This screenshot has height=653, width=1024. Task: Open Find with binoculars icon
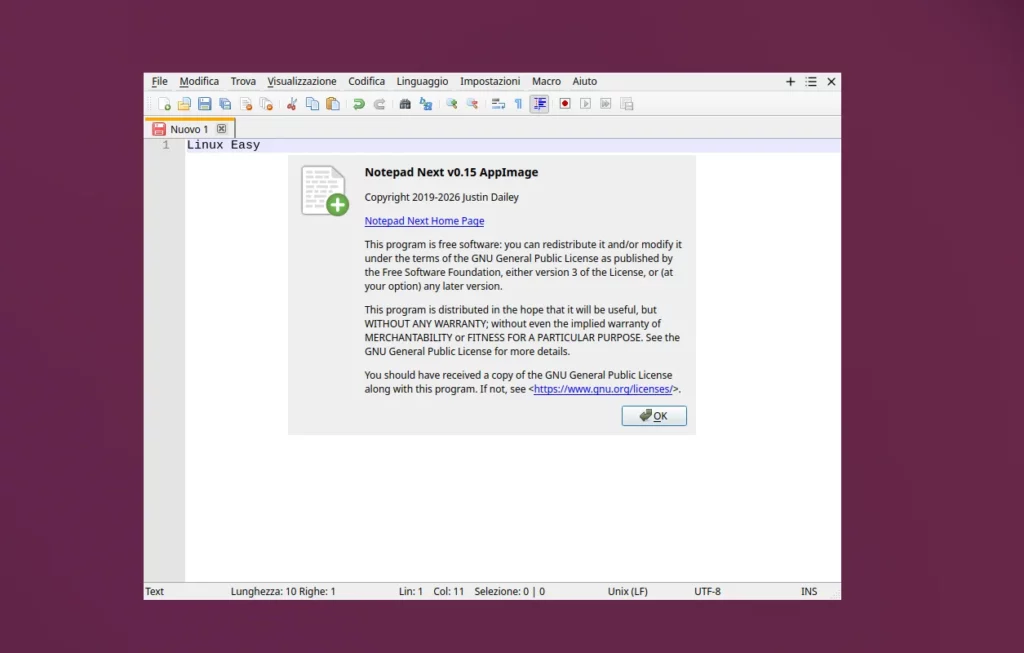point(405,104)
